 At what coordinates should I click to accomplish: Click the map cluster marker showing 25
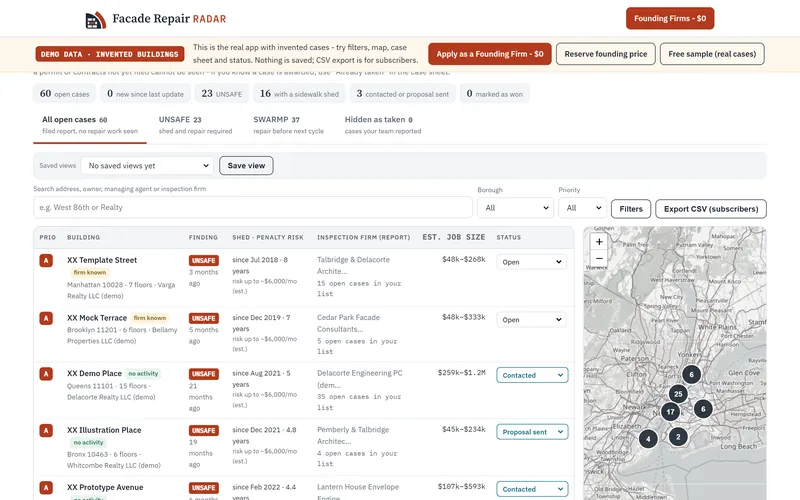tap(678, 394)
